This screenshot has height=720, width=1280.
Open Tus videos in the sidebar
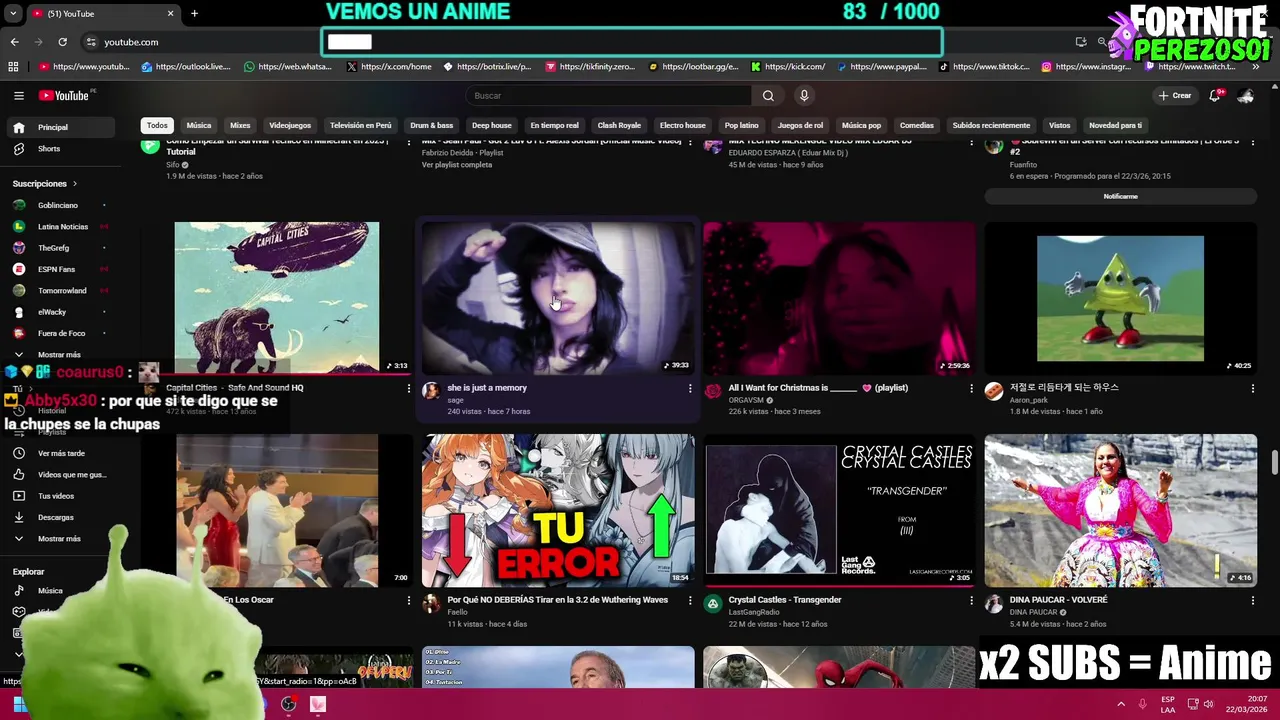[x=56, y=496]
